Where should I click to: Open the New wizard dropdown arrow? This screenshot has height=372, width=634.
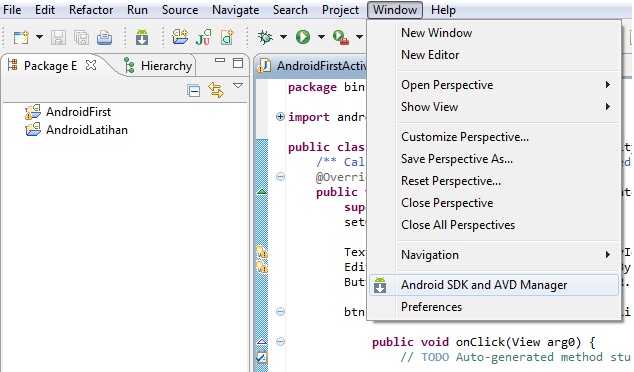tap(39, 37)
